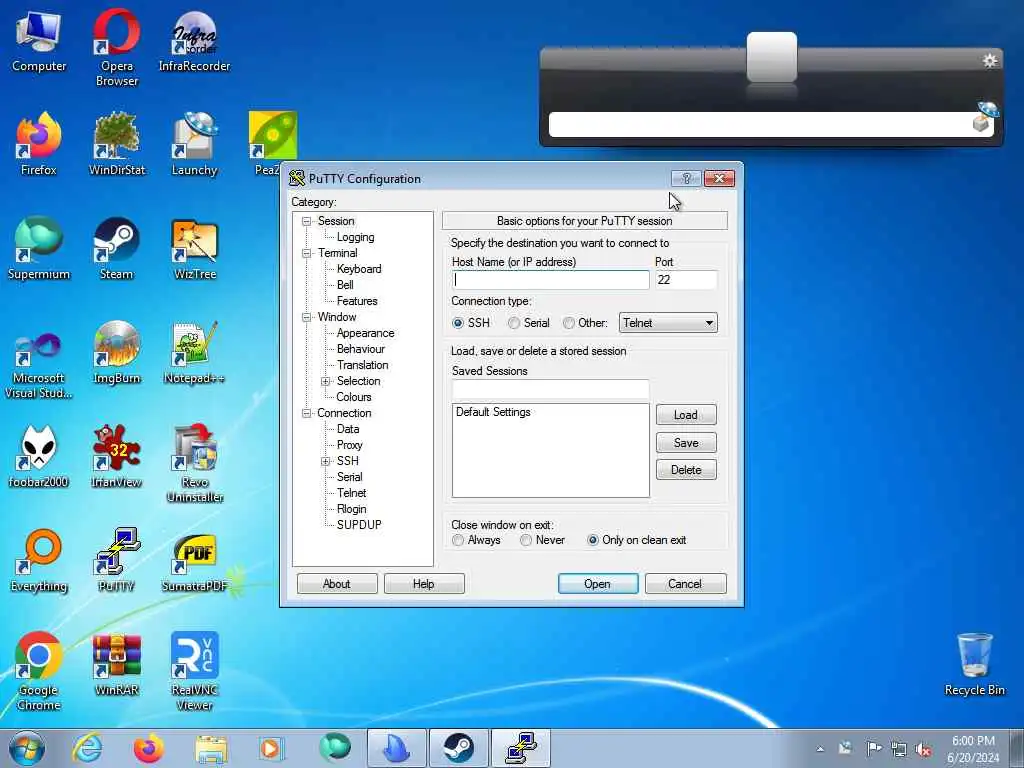This screenshot has height=768, width=1024.
Task: Click the Supermium desktop shortcut
Action: click(39, 249)
